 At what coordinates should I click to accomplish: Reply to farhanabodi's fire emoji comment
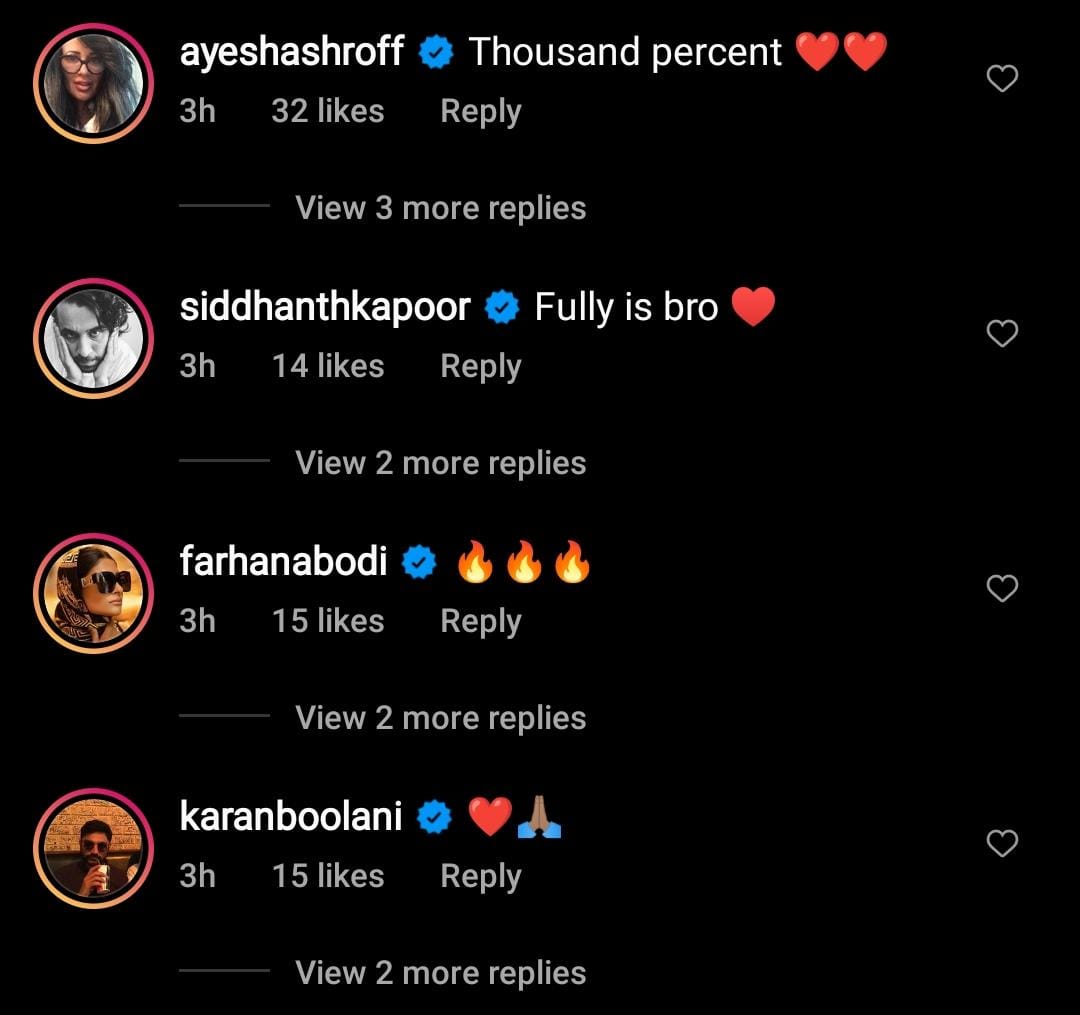pos(480,620)
